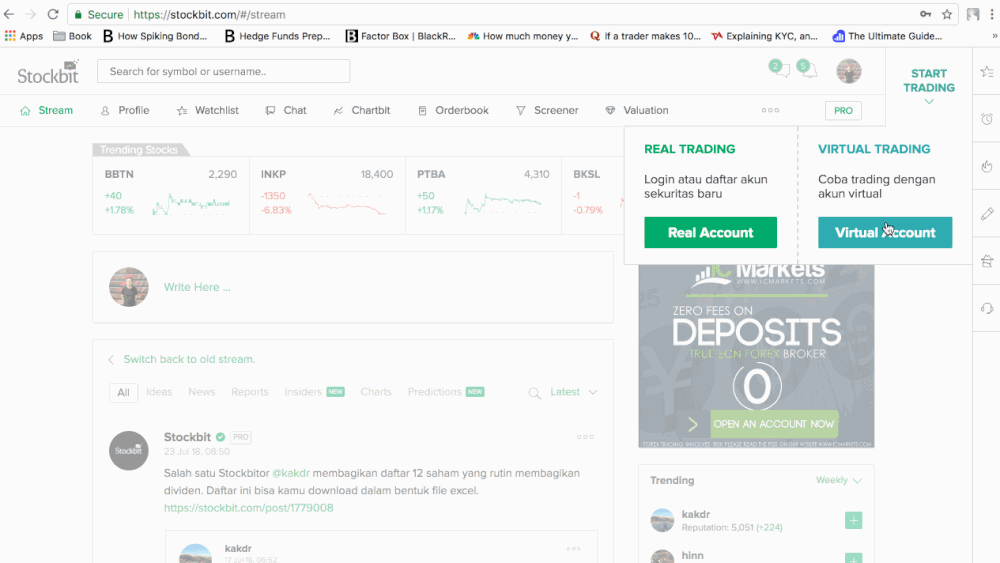
Task: Go to Stream tab
Action: pos(47,110)
